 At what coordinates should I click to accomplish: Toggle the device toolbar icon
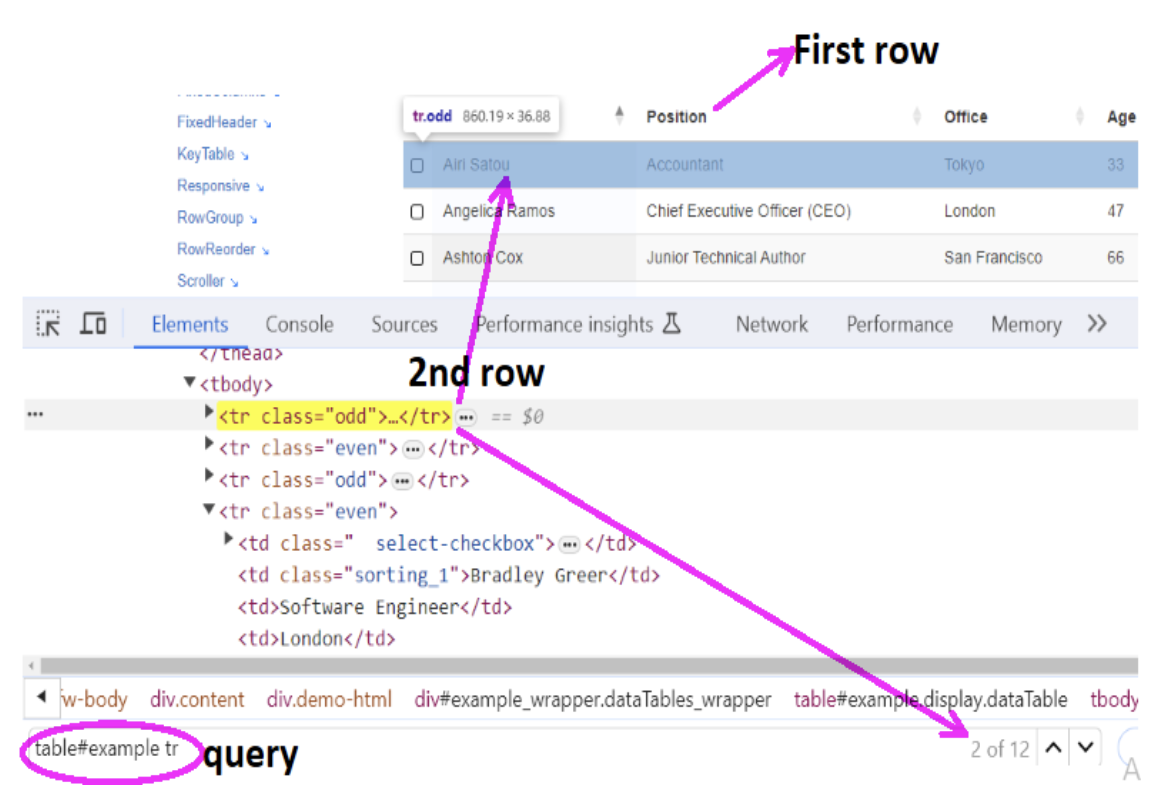(x=93, y=324)
